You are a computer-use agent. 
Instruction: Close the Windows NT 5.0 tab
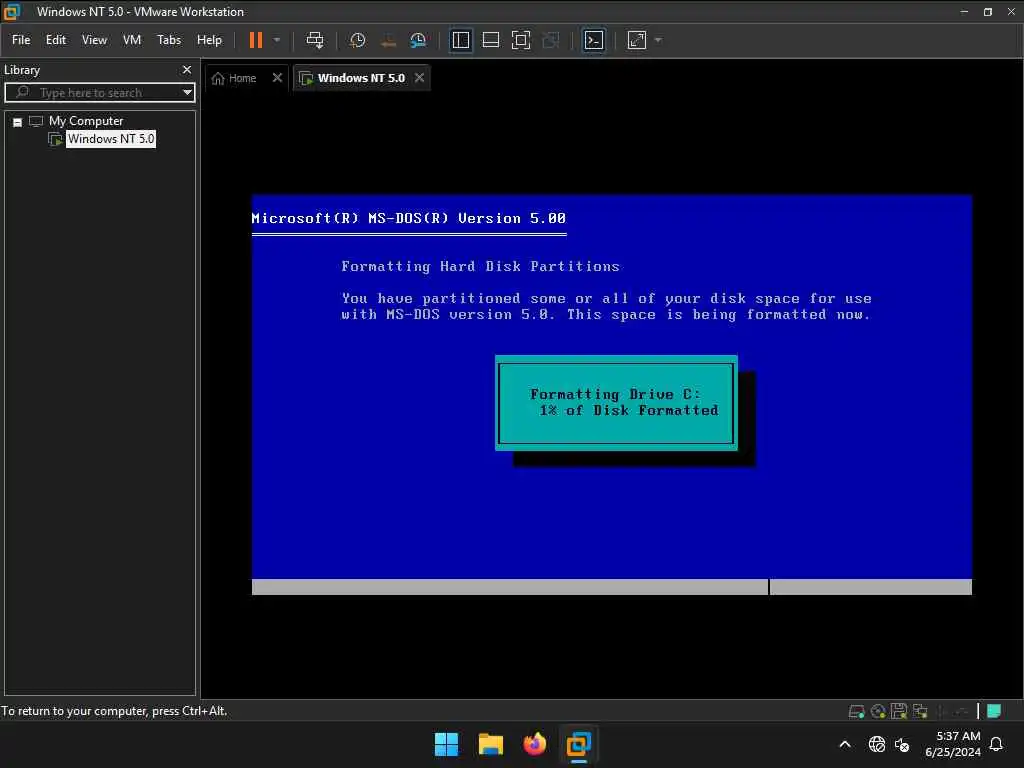[x=419, y=78]
